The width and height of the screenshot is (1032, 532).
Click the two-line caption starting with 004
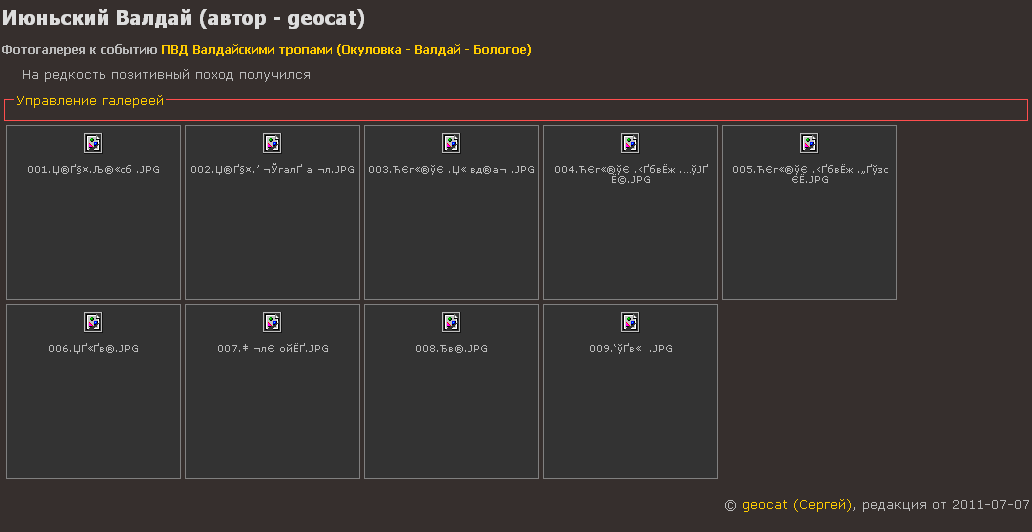click(630, 174)
